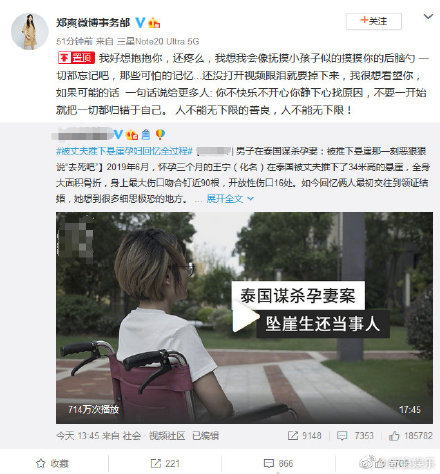Like the original post with 185782 likes
The image size is (440, 474).
[x=410, y=436]
